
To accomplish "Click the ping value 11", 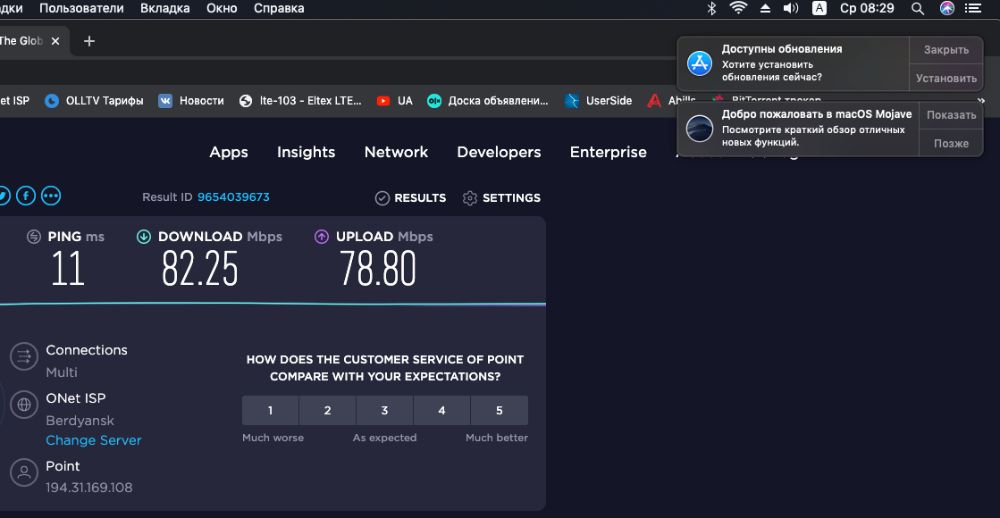I will 68,269.
